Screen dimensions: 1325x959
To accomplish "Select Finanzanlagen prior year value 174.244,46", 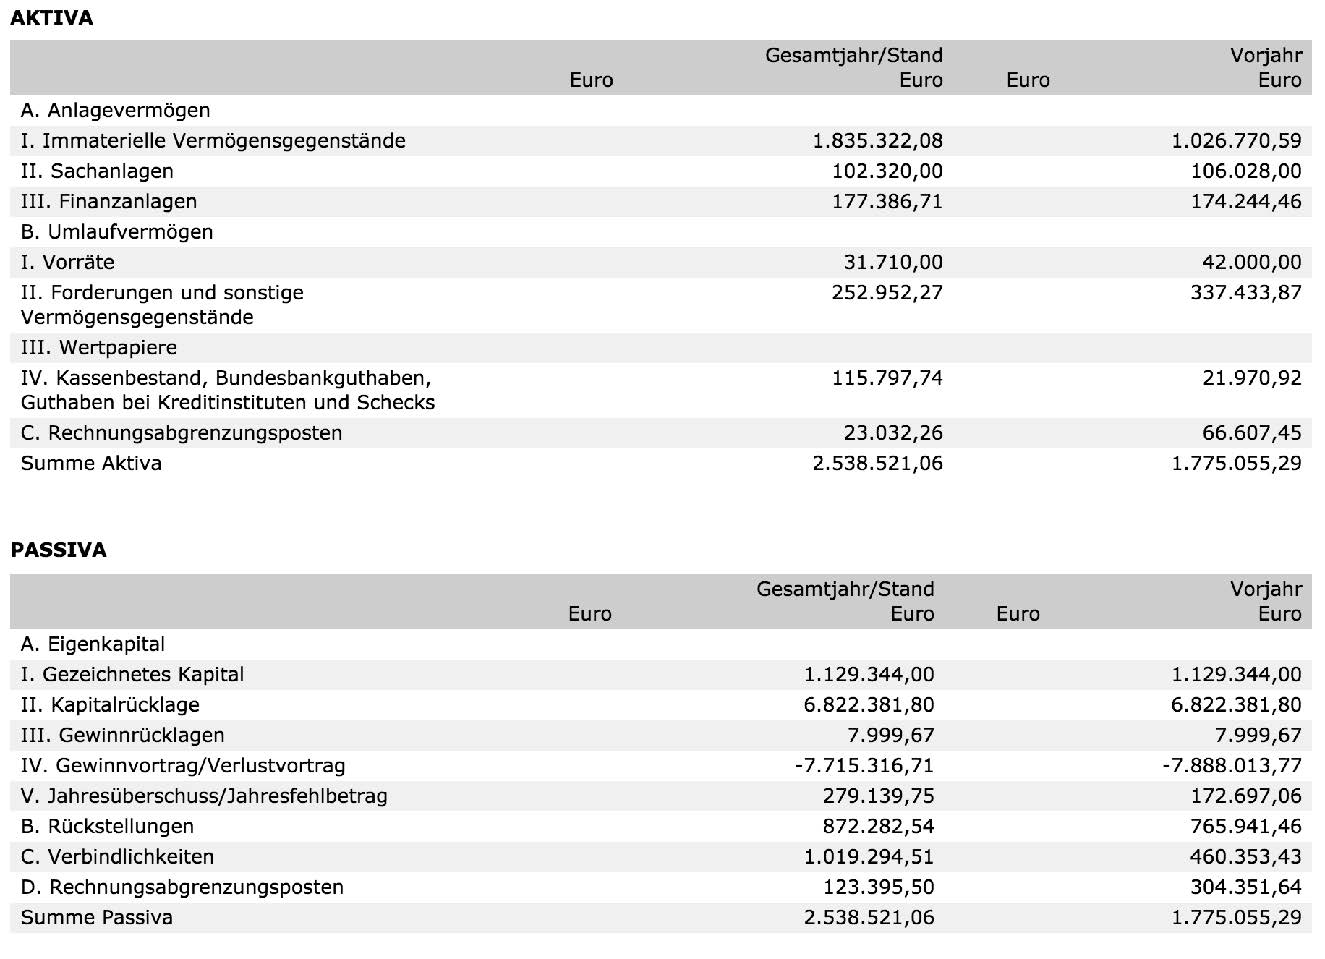I will point(1246,202).
